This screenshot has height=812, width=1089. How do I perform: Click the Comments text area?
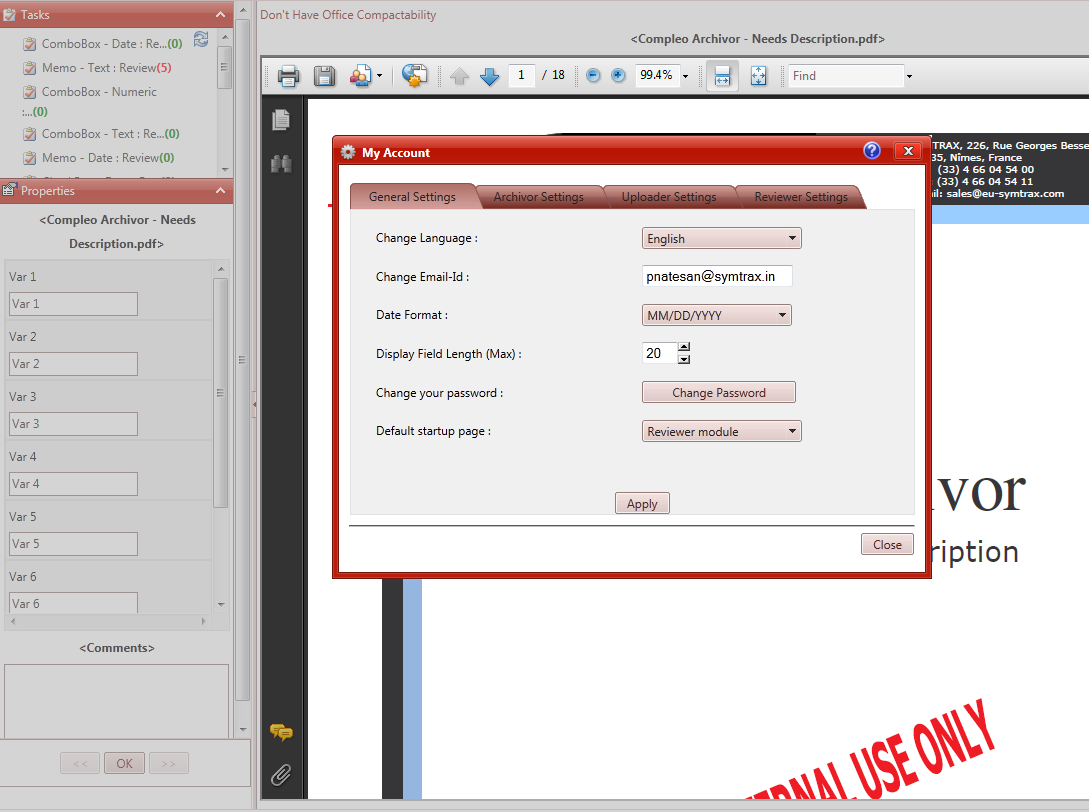[116, 701]
